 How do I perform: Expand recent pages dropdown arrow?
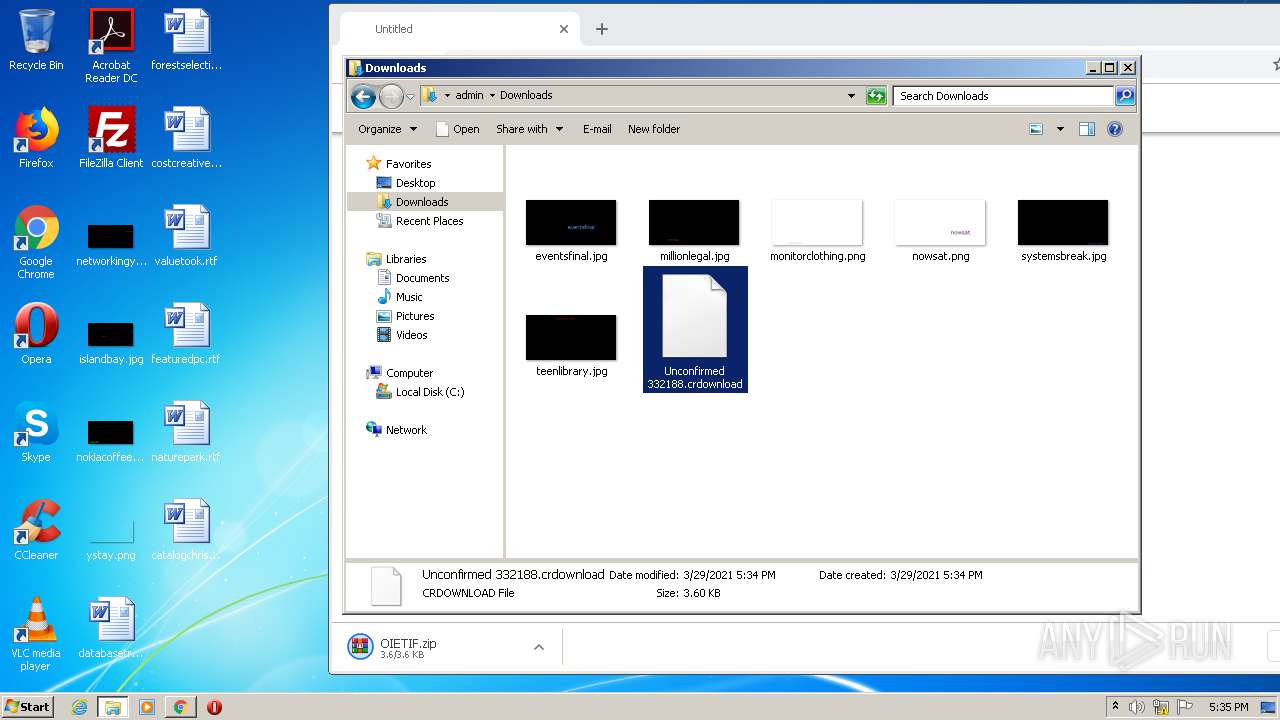click(x=410, y=97)
